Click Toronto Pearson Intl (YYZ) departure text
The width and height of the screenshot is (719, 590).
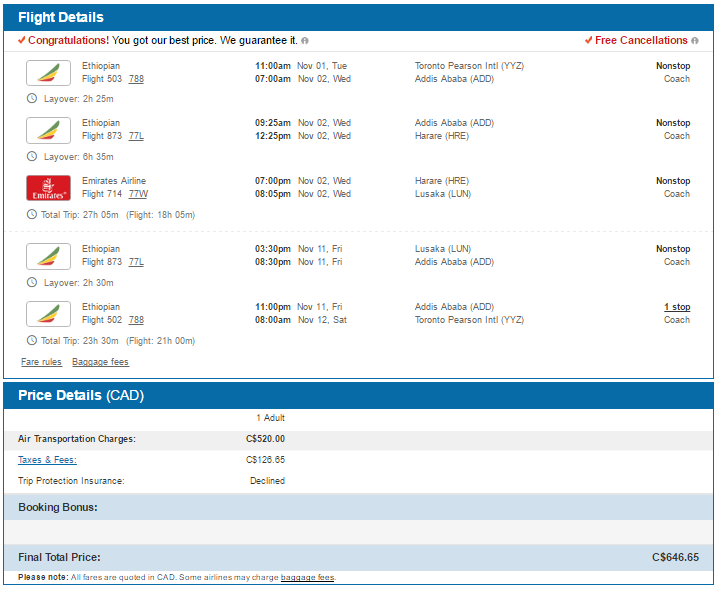[470, 66]
